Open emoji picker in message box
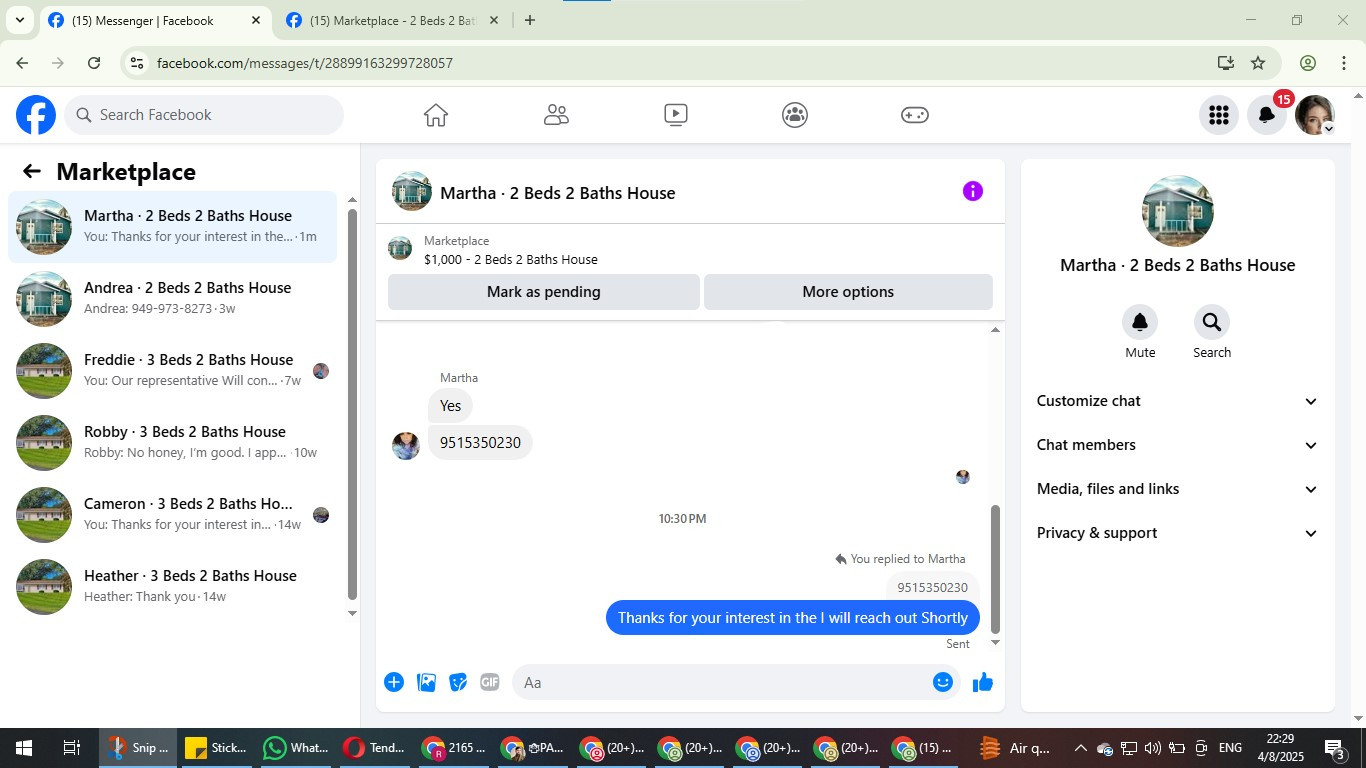Viewport: 1366px width, 768px height. pos(942,682)
